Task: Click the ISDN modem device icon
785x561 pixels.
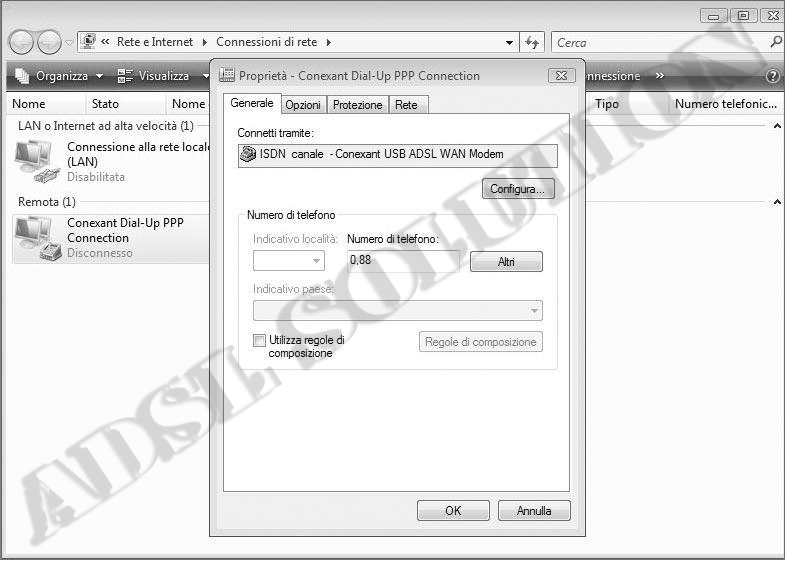Action: 248,154
